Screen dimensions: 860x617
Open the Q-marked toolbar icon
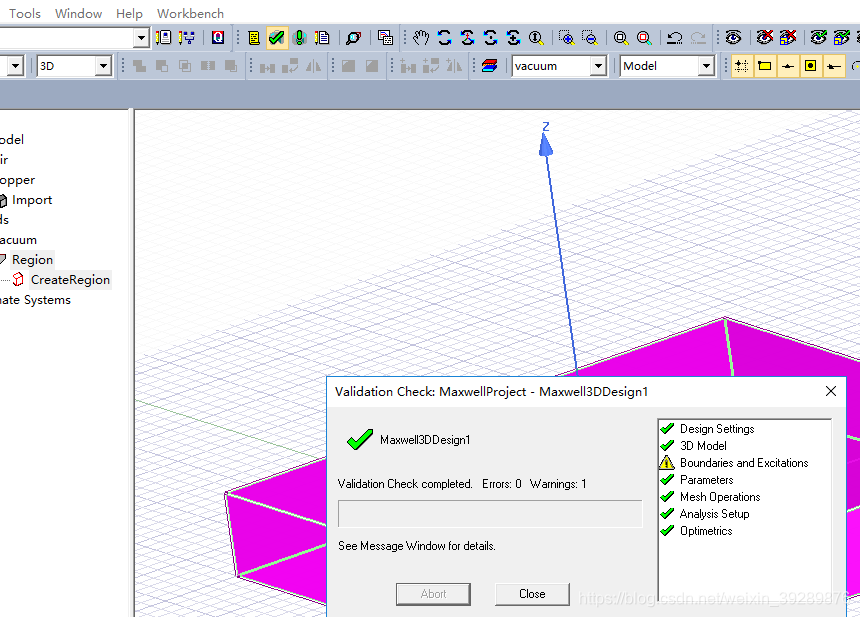pos(218,37)
